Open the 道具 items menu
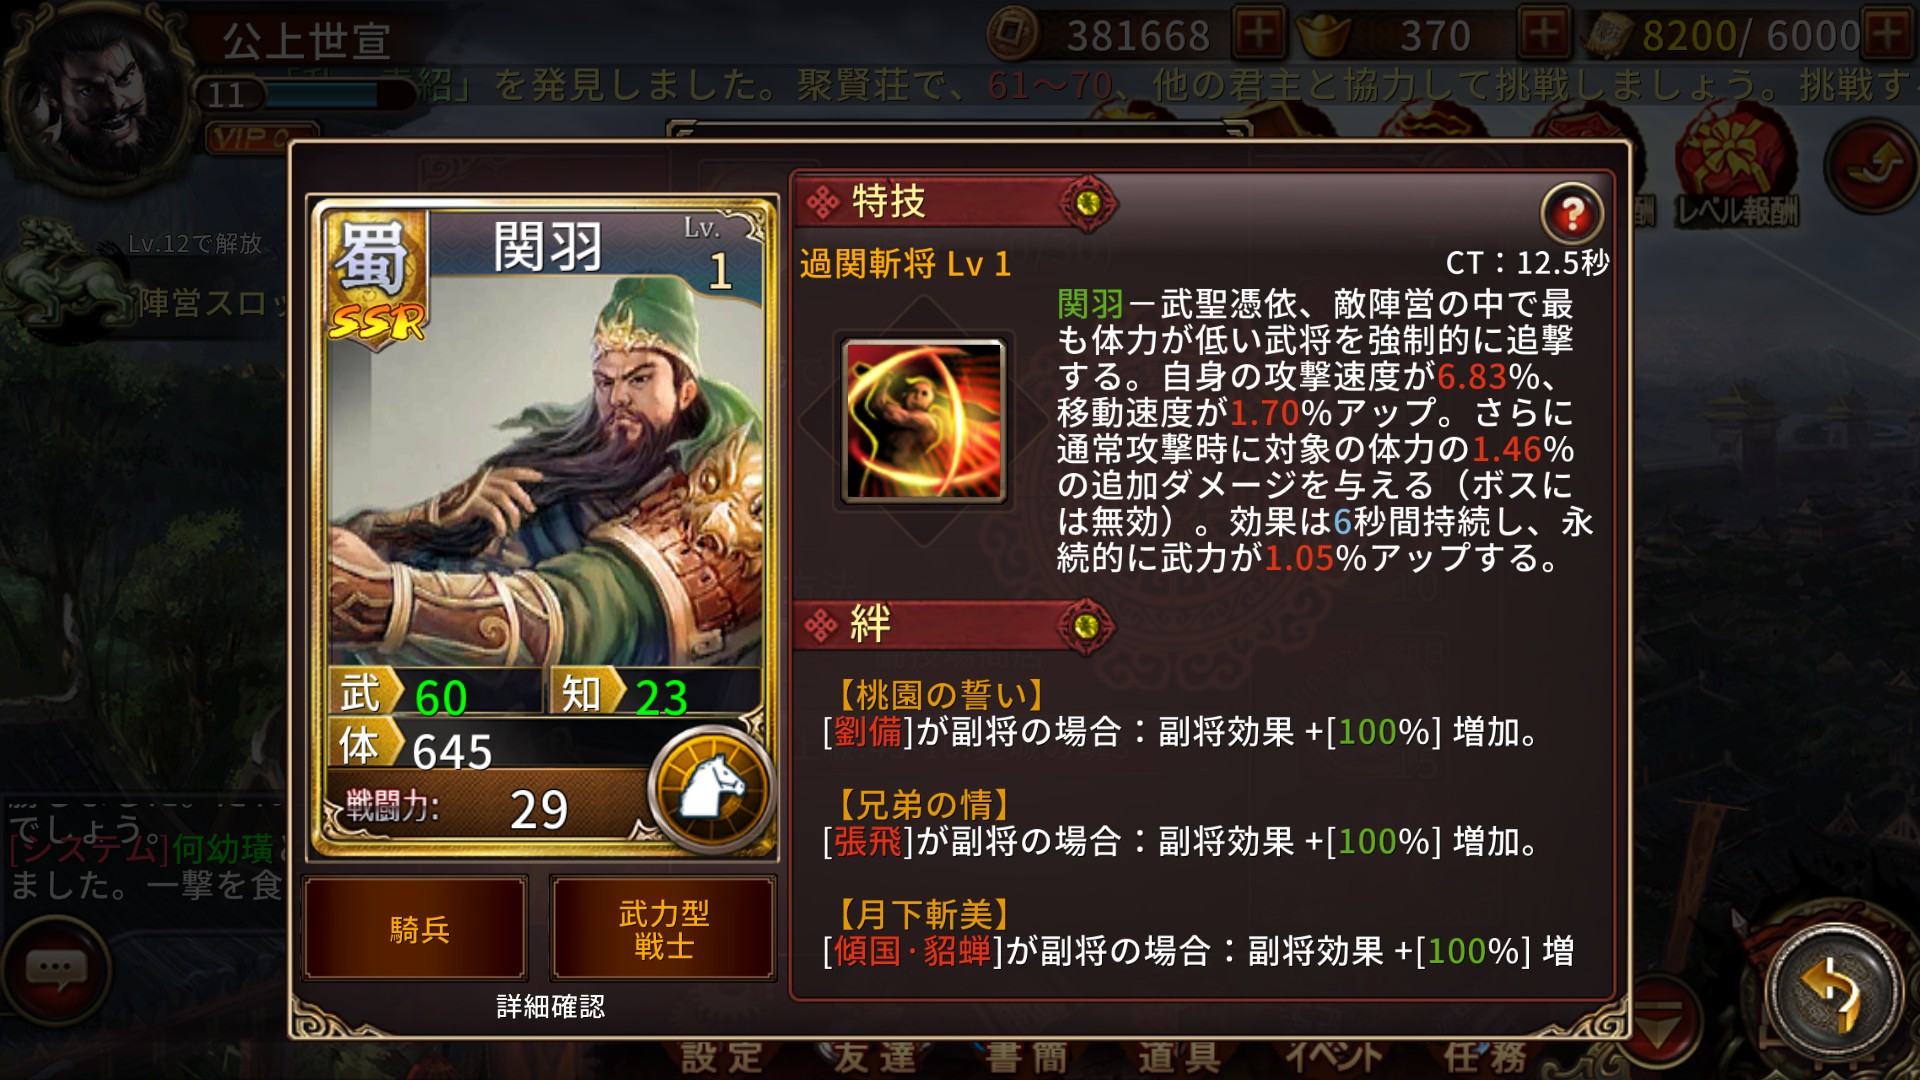Image resolution: width=1920 pixels, height=1080 pixels. pos(1180,1057)
